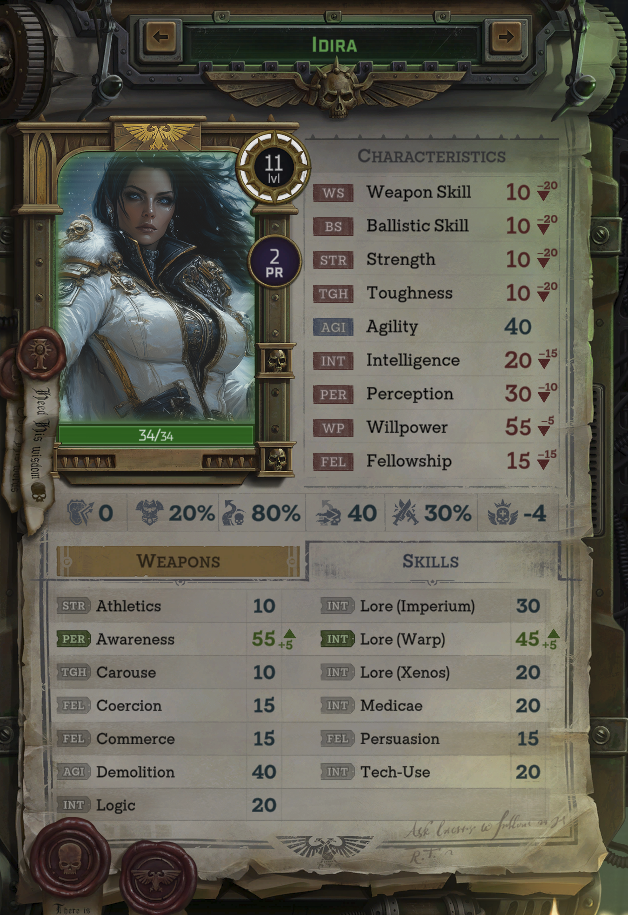
Task: Click the level 11 badge
Action: 273,167
